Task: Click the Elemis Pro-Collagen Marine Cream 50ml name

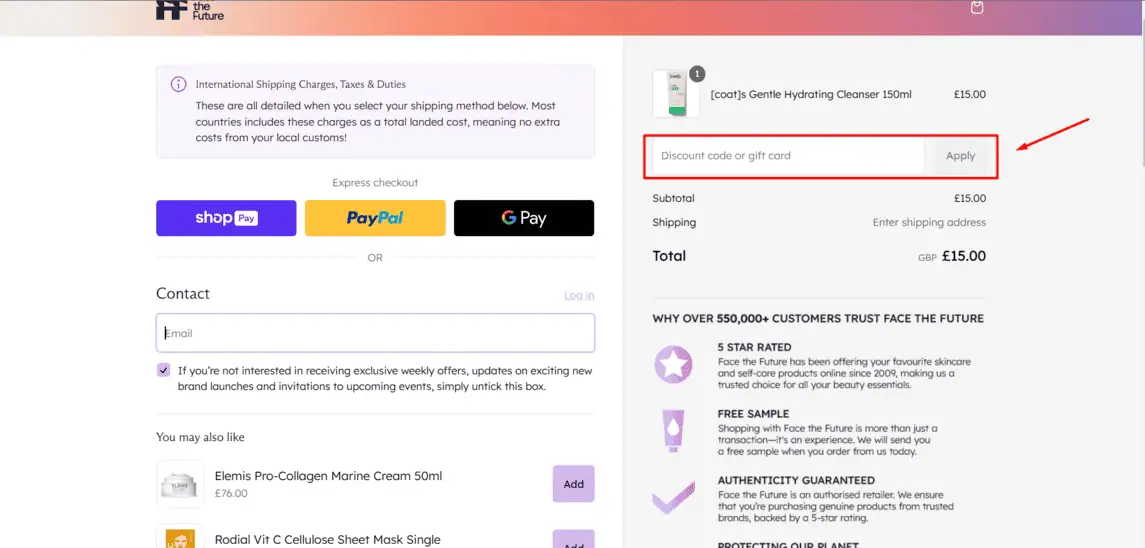Action: (329, 476)
